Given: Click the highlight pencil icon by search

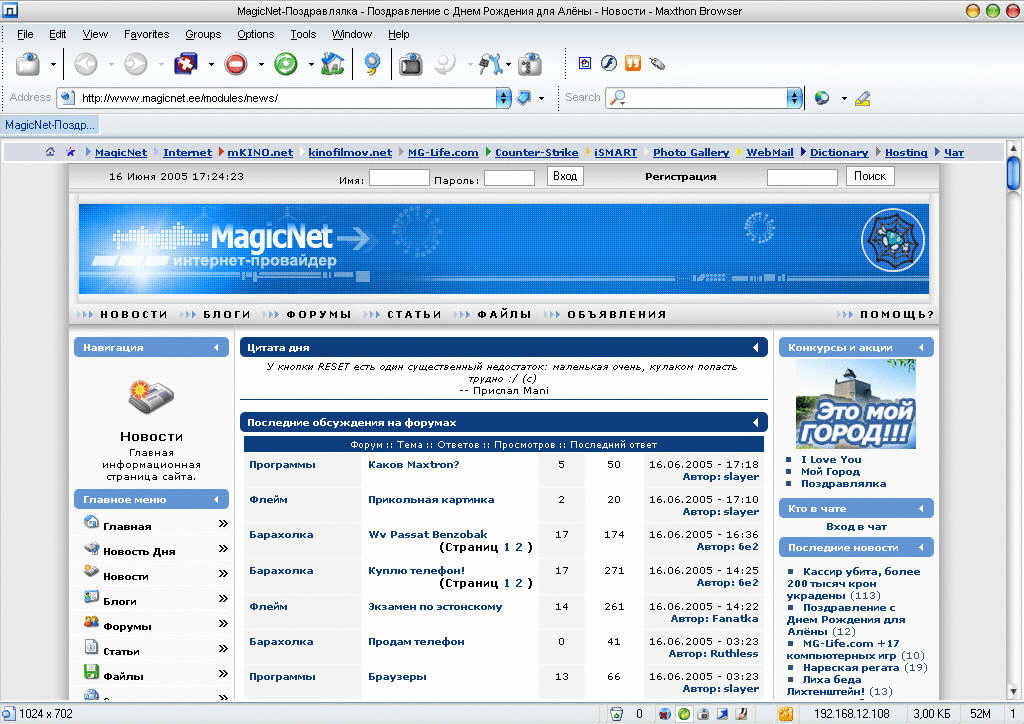Looking at the screenshot, I should 863,98.
